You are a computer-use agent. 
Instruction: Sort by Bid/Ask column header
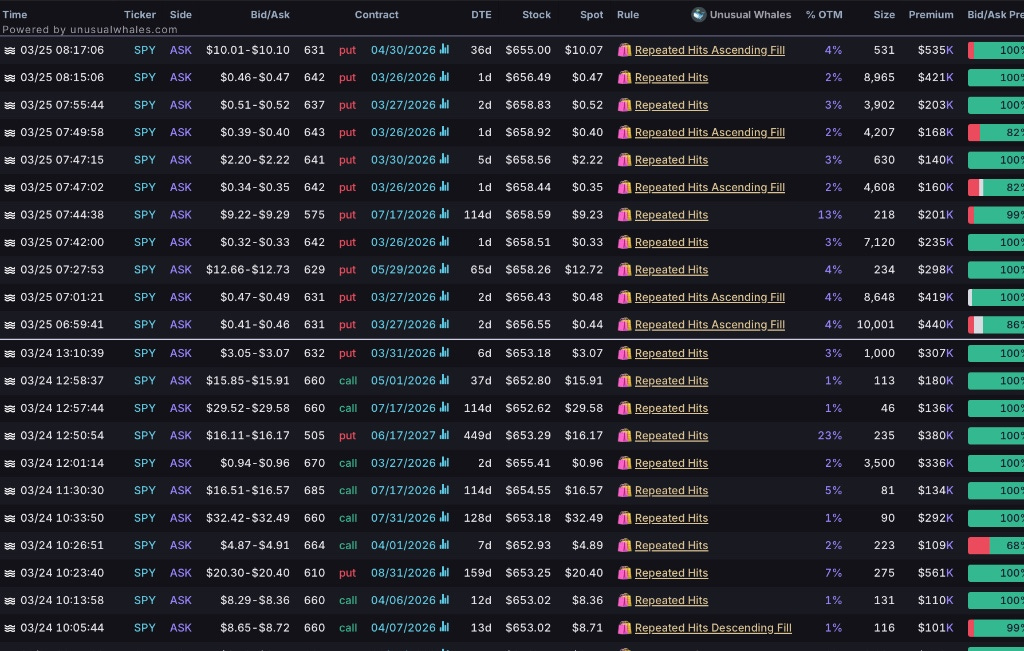(270, 14)
